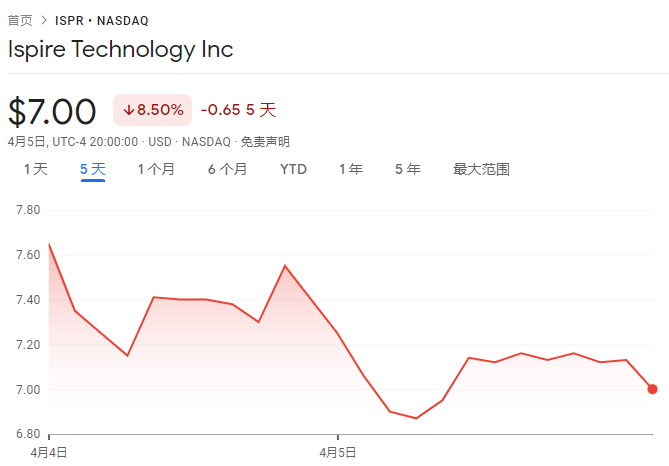
Task: Click the down-arrow 8.50% change badge
Action: 152,110
